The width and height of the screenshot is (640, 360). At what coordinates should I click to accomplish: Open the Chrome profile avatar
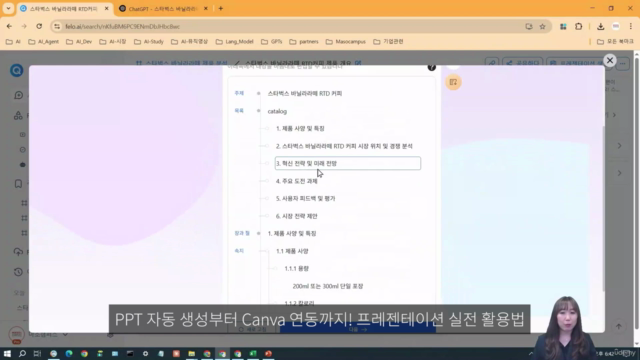[616, 27]
